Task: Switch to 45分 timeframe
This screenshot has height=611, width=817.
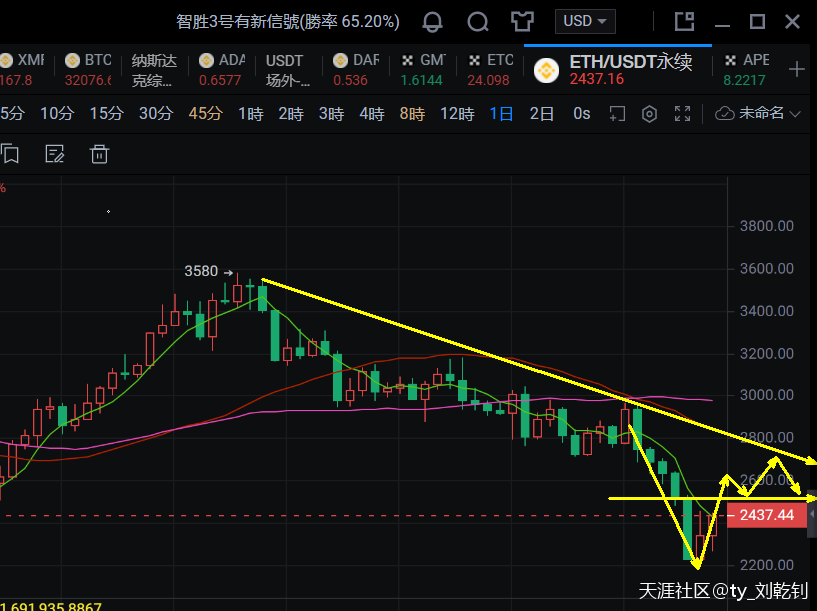Action: (x=205, y=114)
